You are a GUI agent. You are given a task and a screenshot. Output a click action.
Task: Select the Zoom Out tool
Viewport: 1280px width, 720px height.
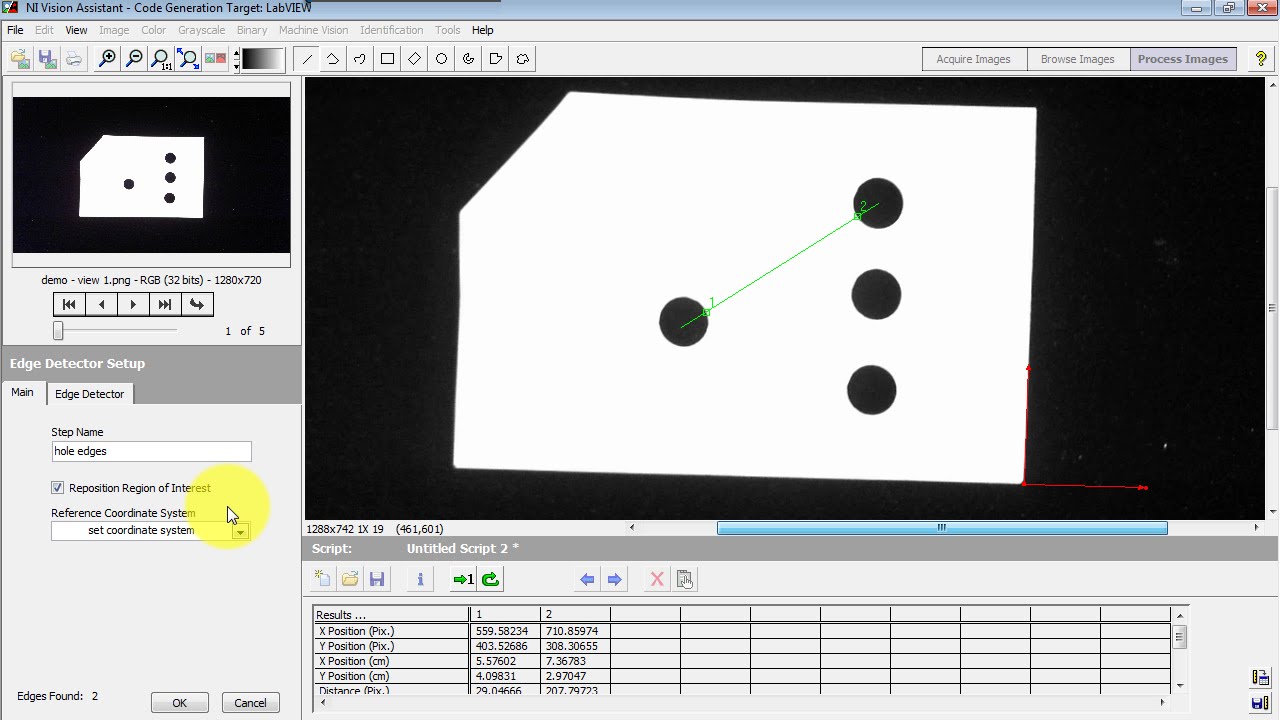click(x=134, y=59)
